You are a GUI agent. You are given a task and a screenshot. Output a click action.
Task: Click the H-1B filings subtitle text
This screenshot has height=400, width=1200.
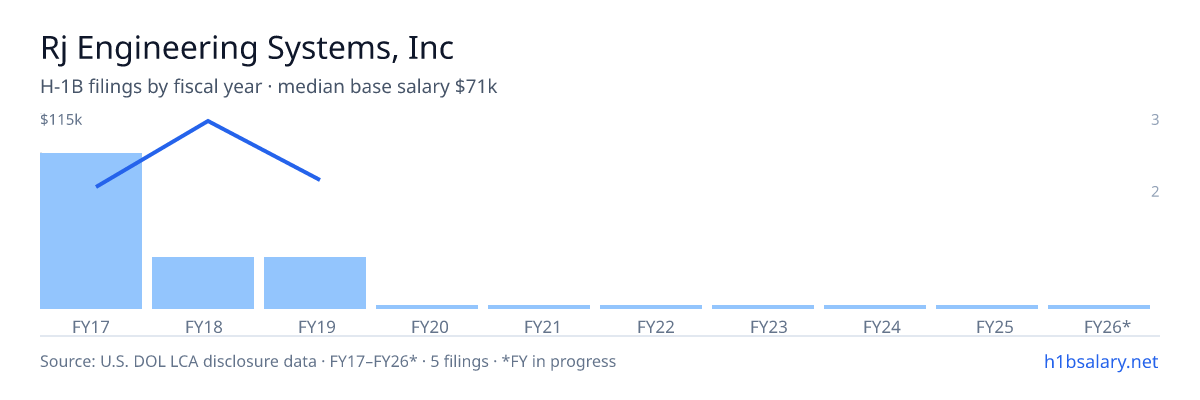(x=269, y=87)
